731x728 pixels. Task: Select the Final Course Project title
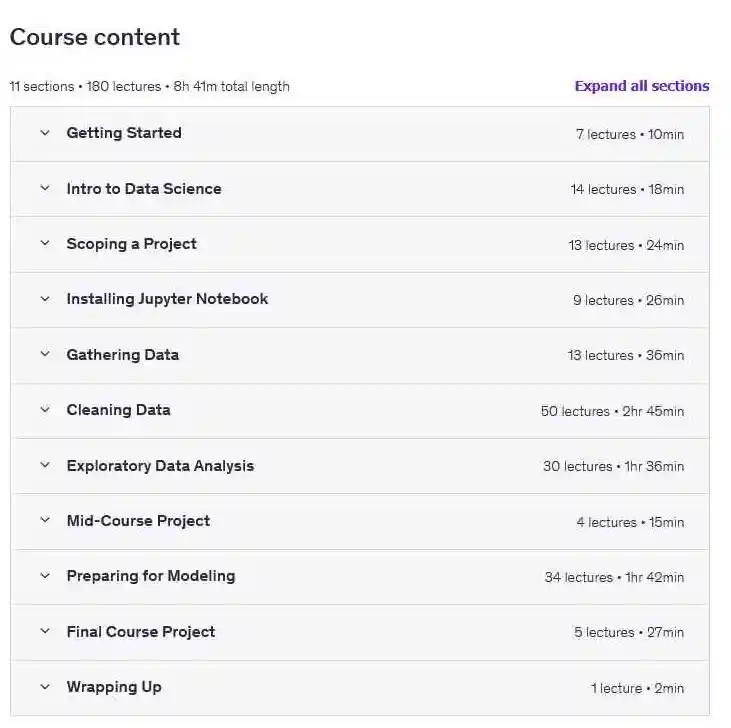[x=141, y=631]
